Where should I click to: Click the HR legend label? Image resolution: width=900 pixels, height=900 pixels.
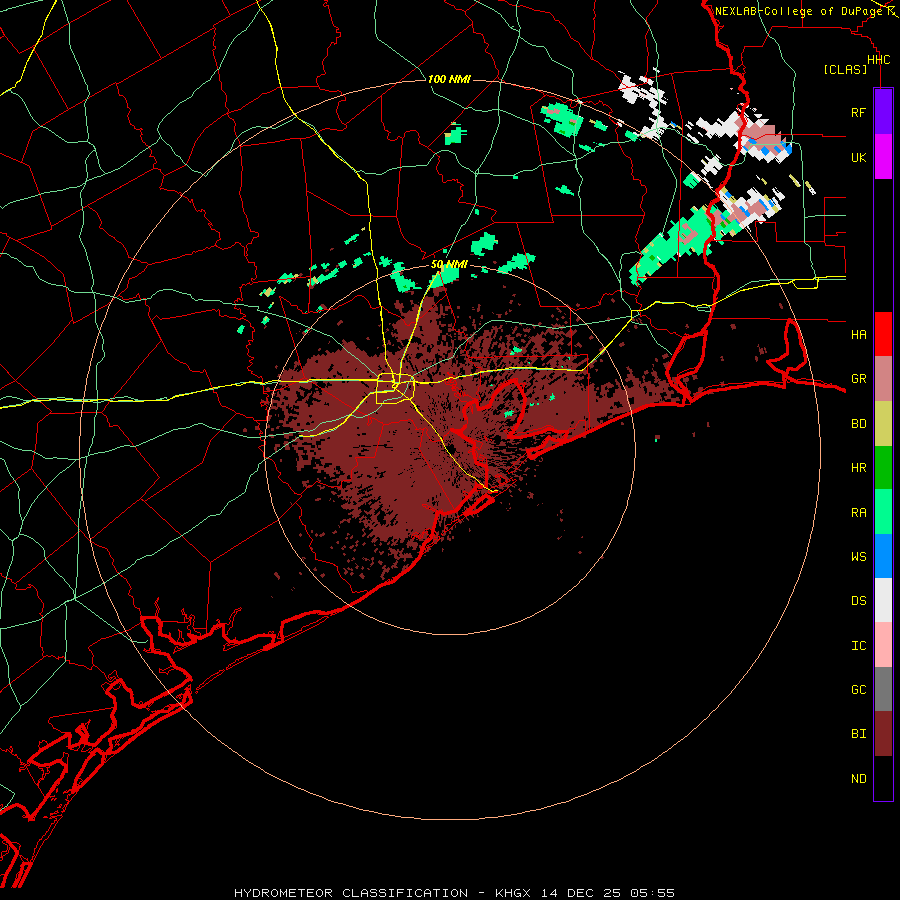click(858, 468)
